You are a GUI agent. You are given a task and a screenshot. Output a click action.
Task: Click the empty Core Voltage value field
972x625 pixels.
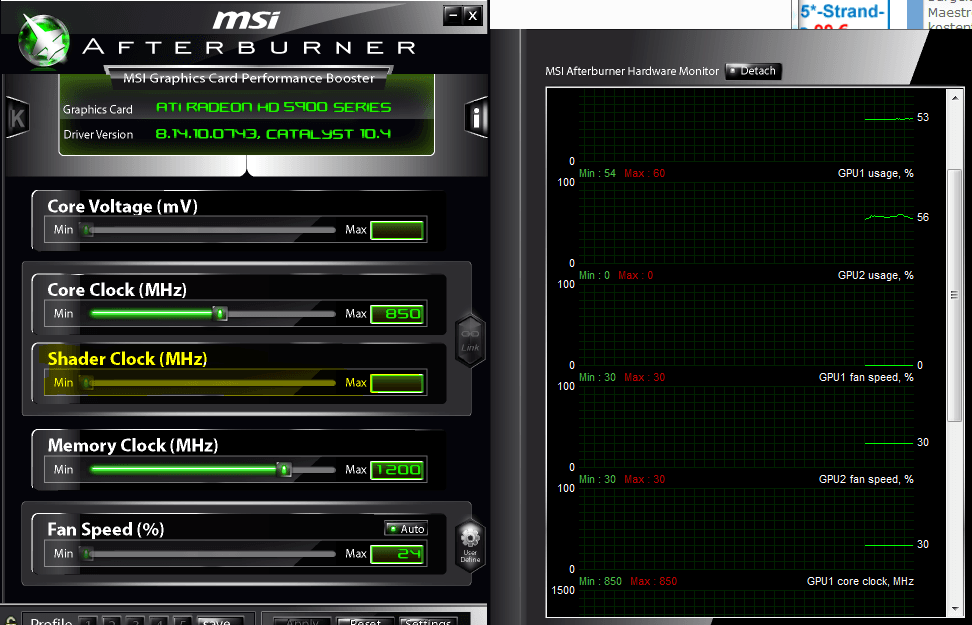(397, 231)
